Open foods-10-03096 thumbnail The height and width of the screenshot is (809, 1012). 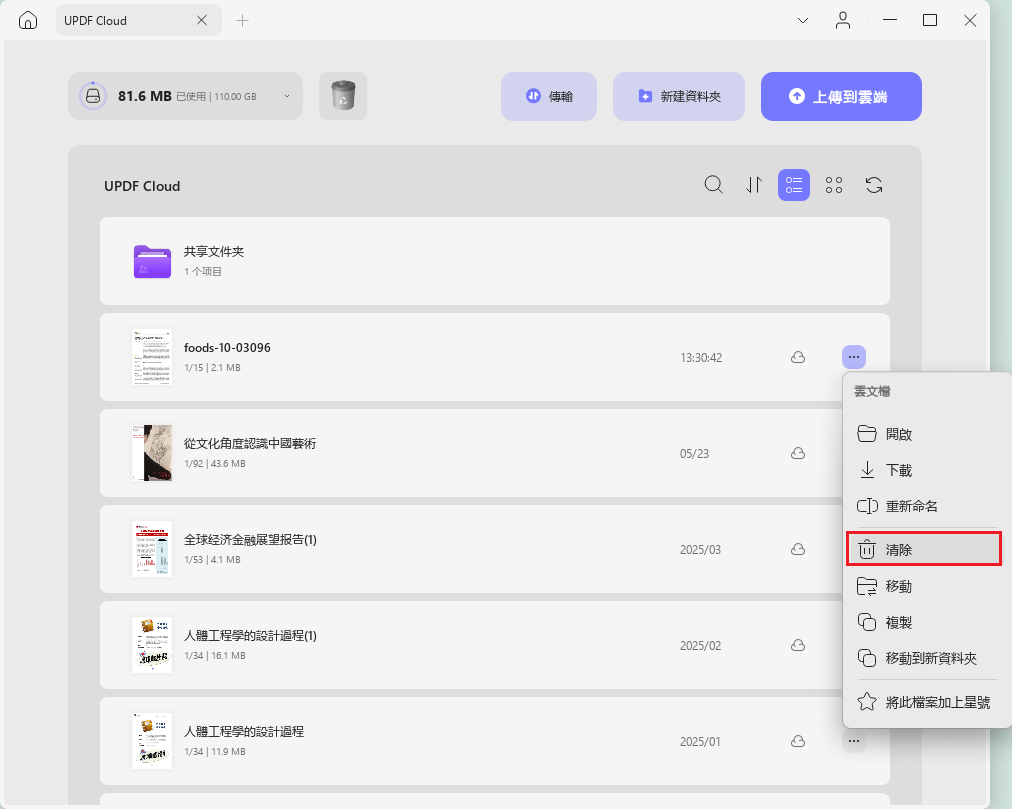pyautogui.click(x=152, y=357)
